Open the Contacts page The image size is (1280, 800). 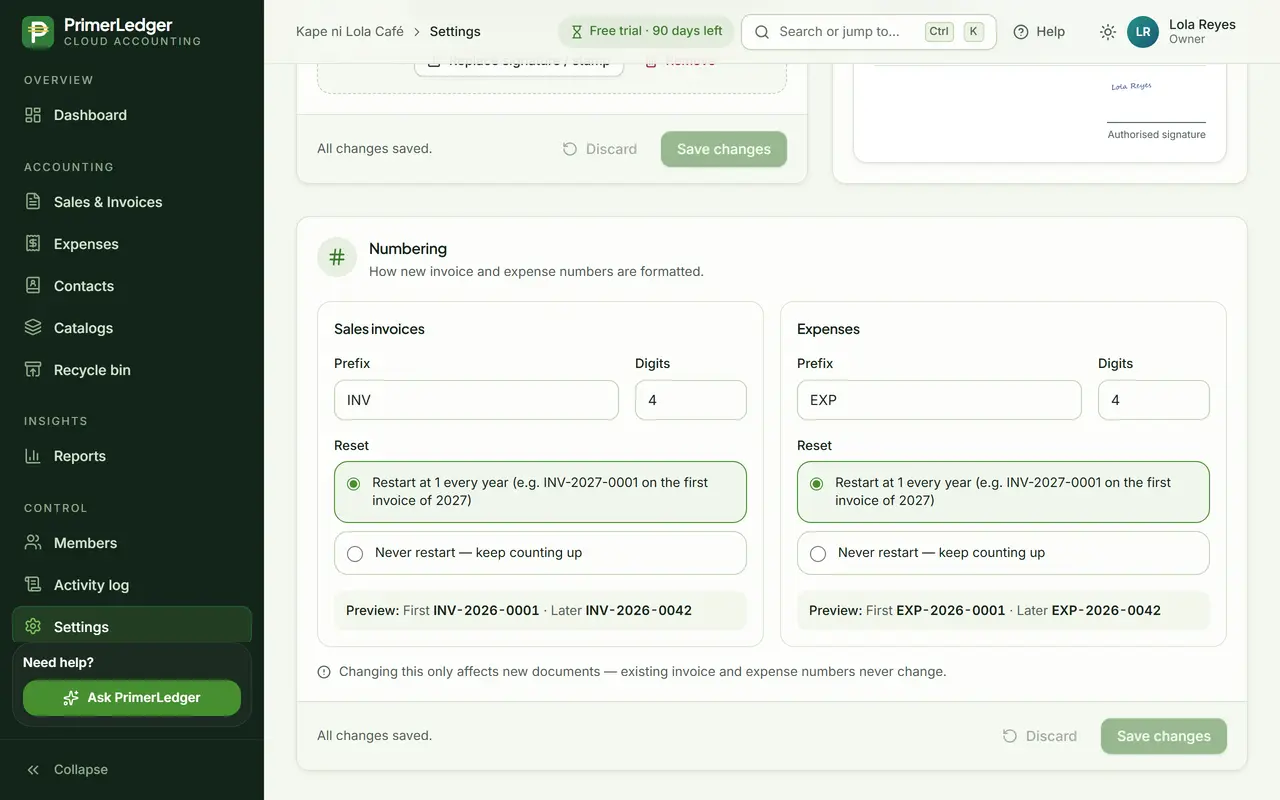tap(132, 286)
